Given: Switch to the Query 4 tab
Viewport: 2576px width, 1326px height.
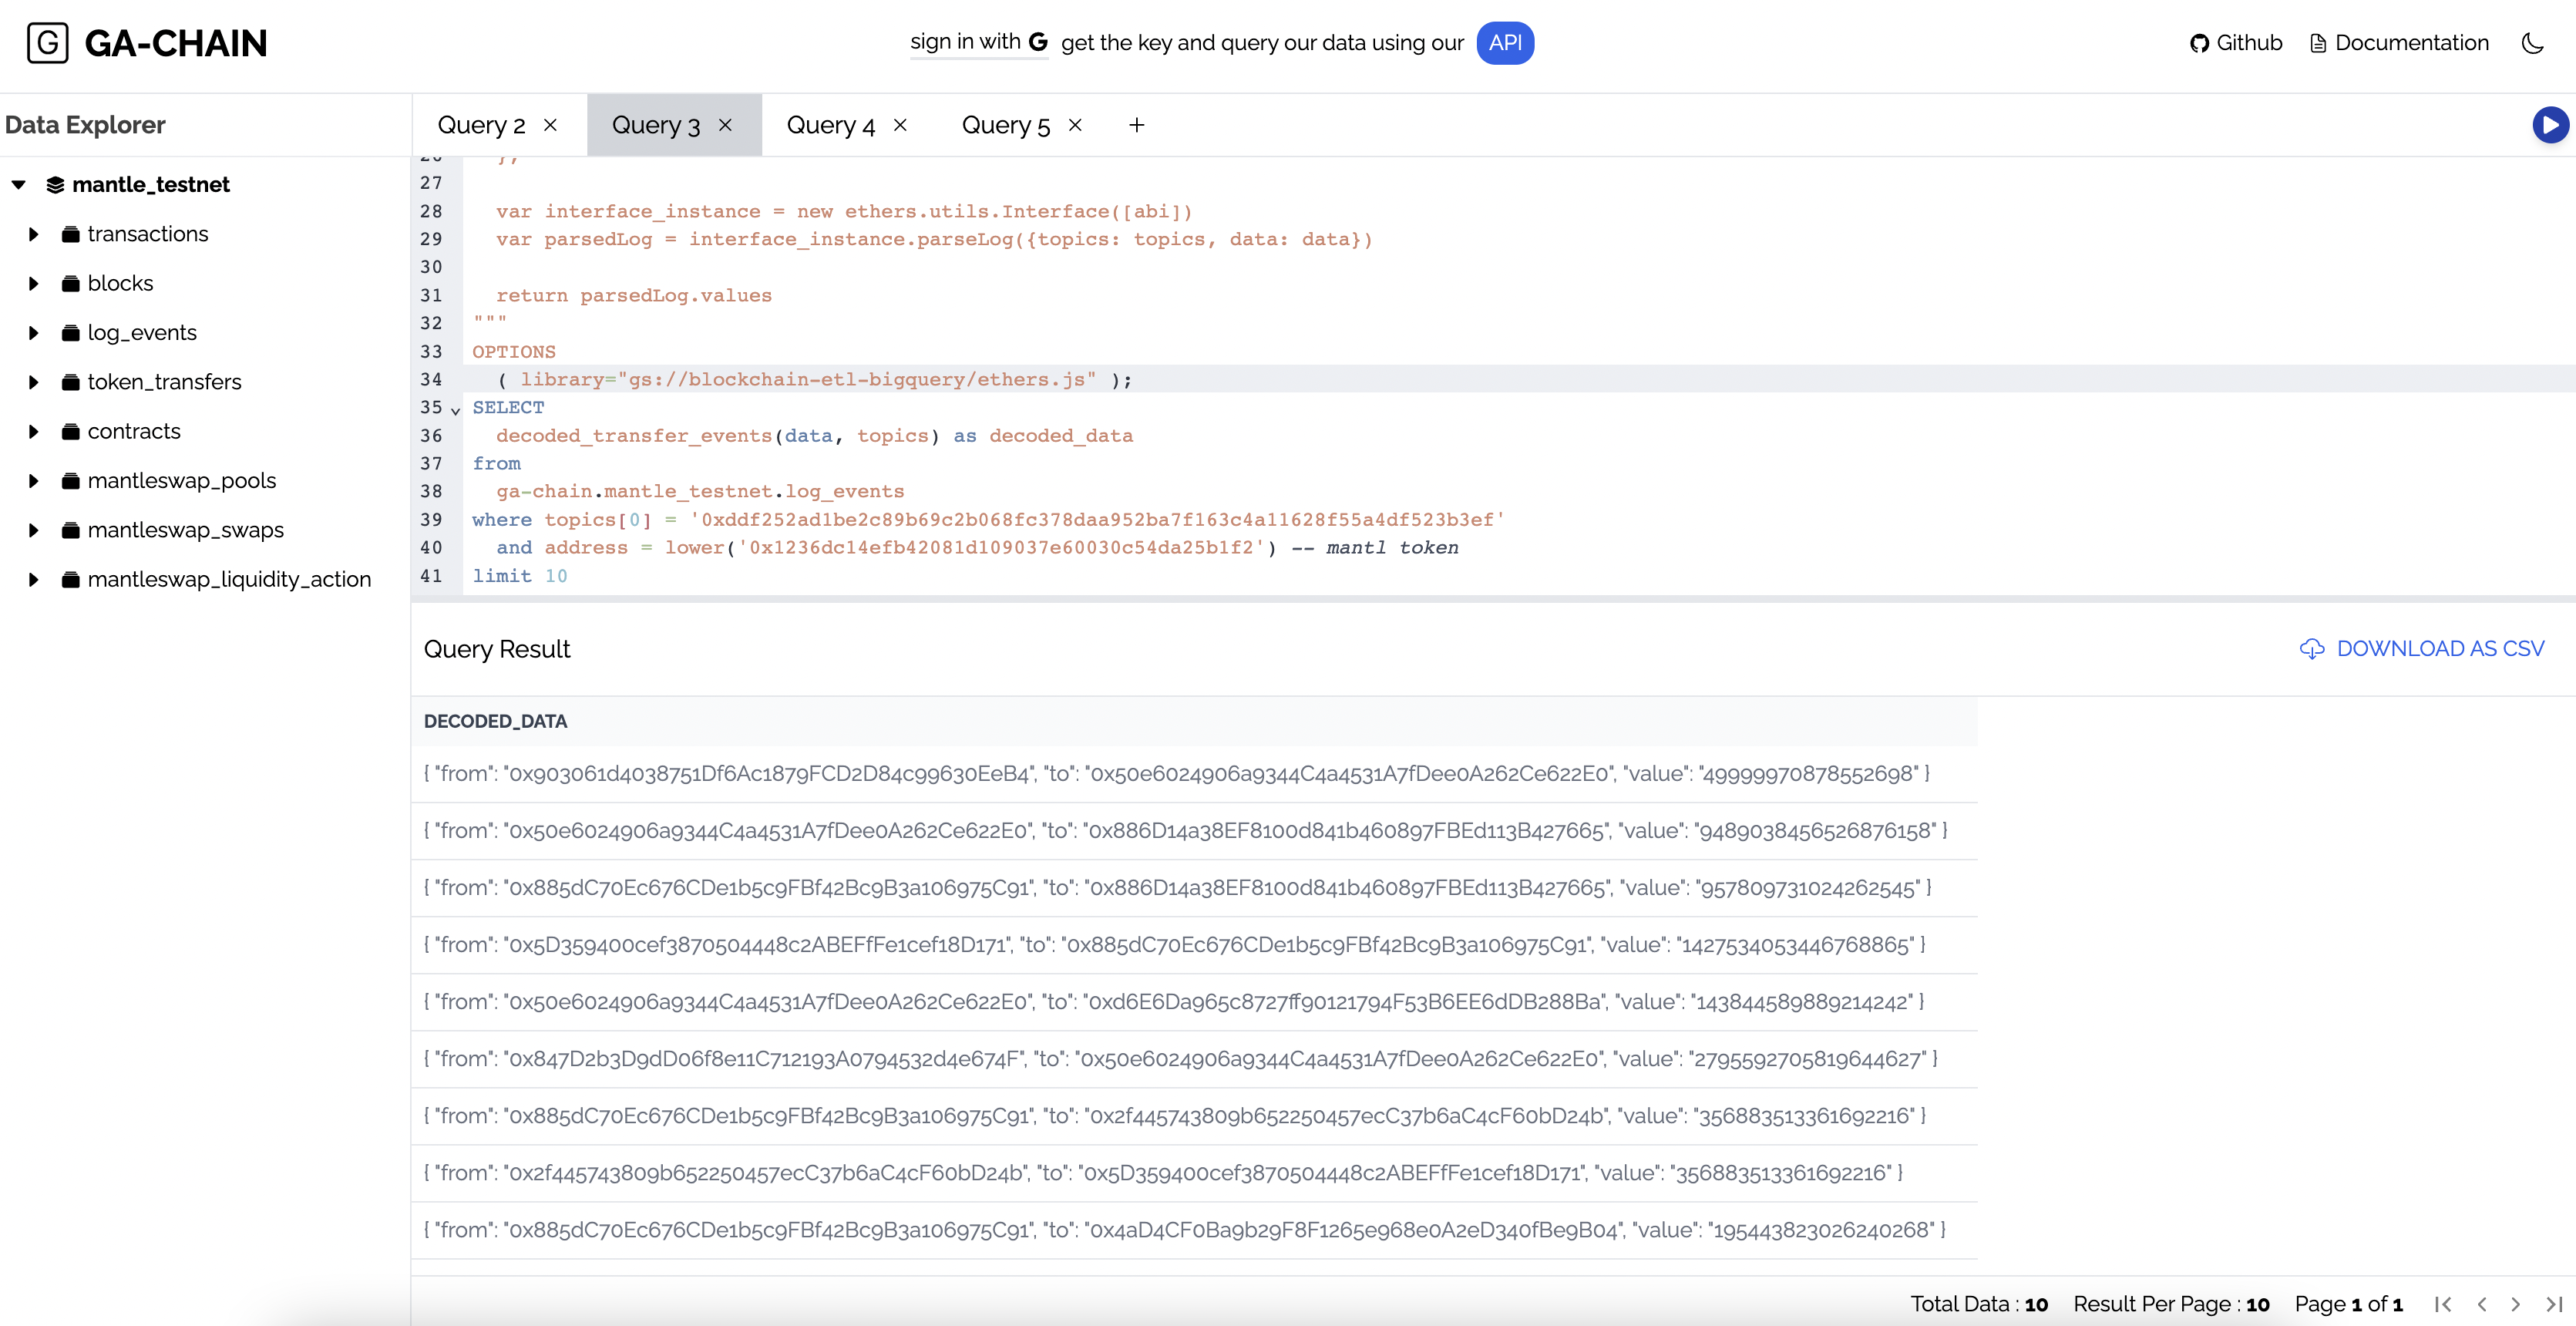Looking at the screenshot, I should click(830, 124).
